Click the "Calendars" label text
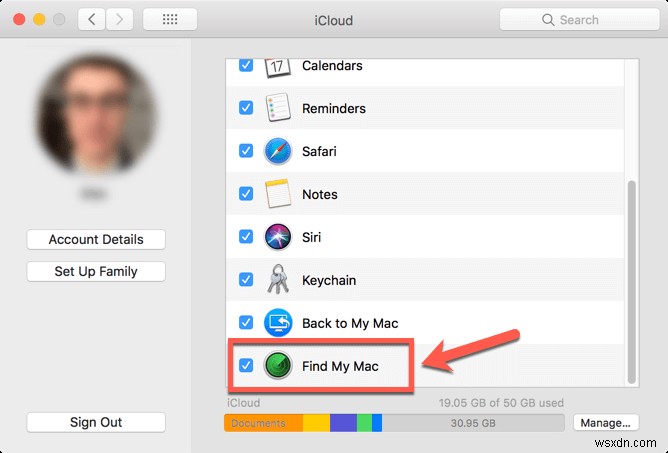Screen dimensions: 668x453 click(x=332, y=66)
